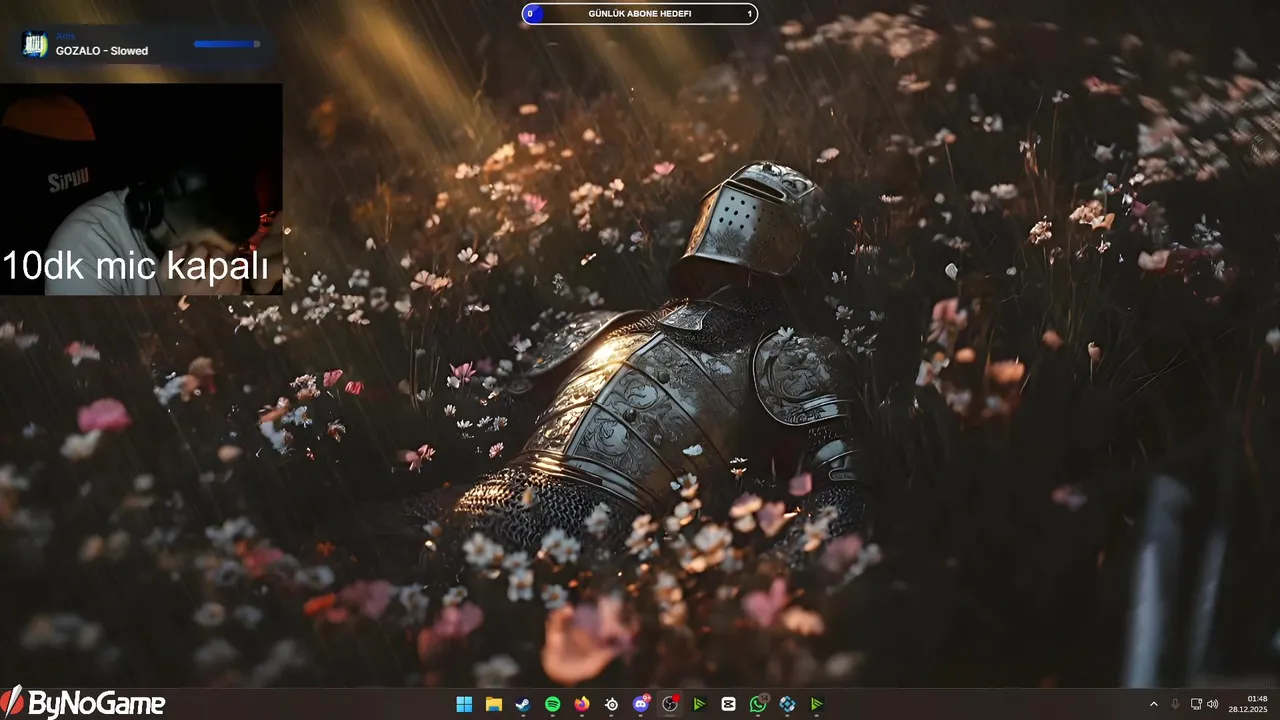Launch Steam from the taskbar
The height and width of the screenshot is (720, 1280).
pyautogui.click(x=523, y=704)
